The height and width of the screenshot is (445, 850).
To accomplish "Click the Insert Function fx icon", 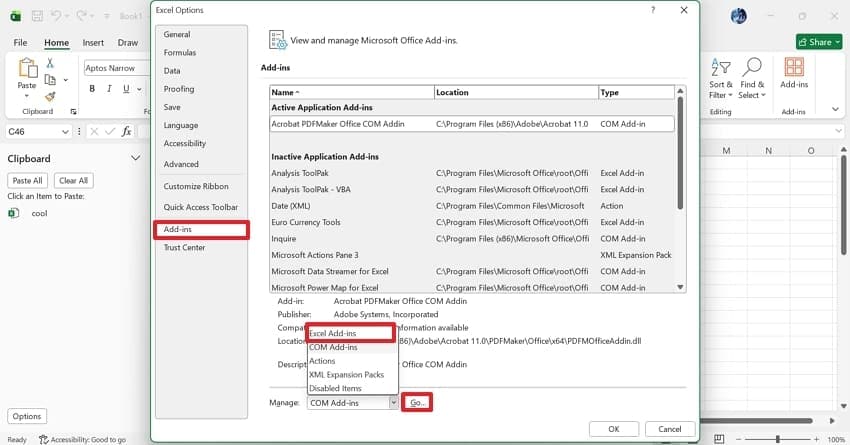I will point(126,131).
